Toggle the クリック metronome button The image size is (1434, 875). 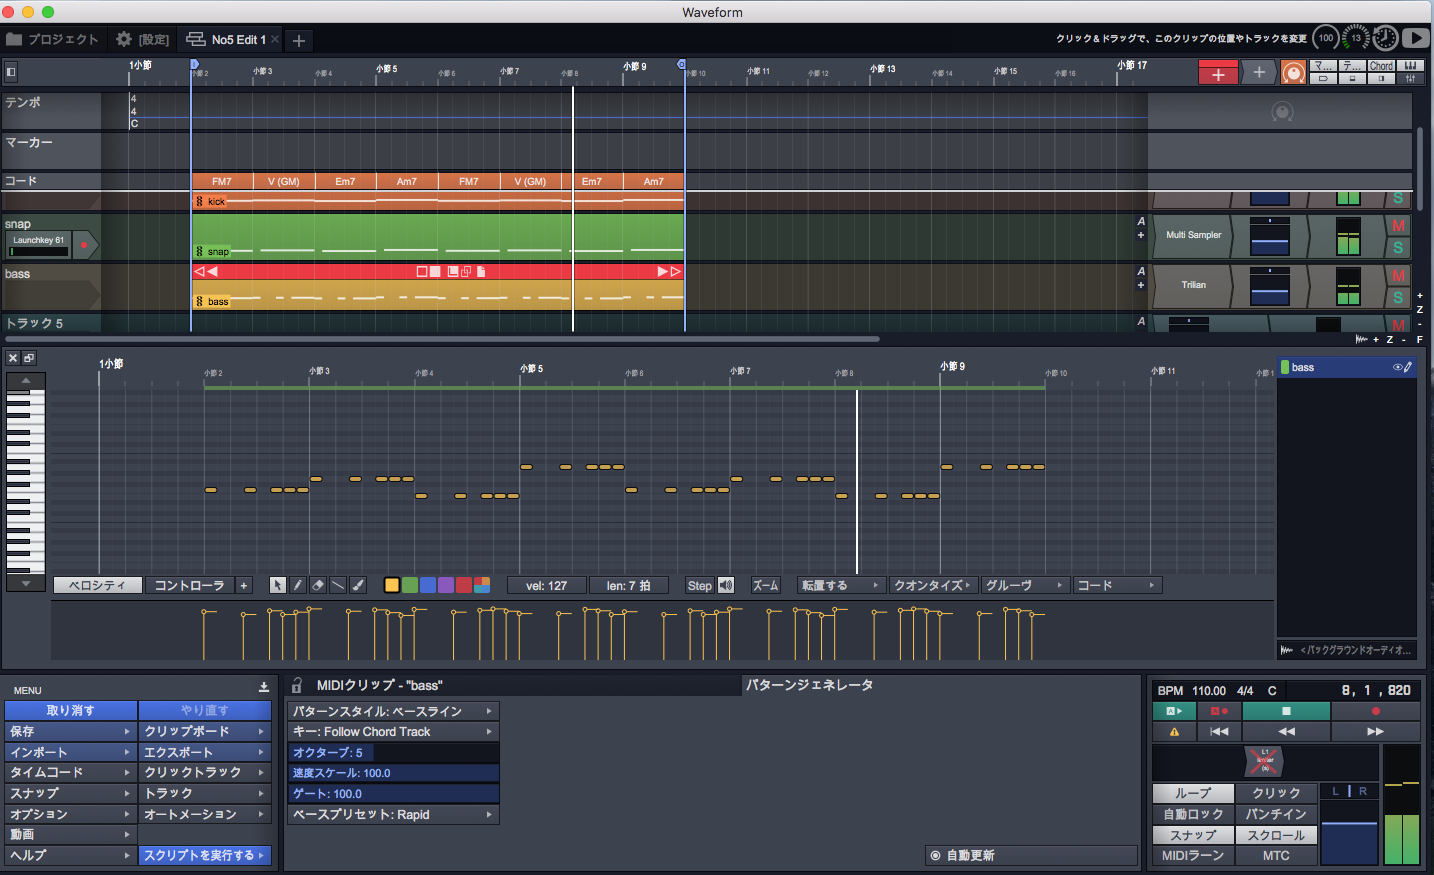(1277, 793)
